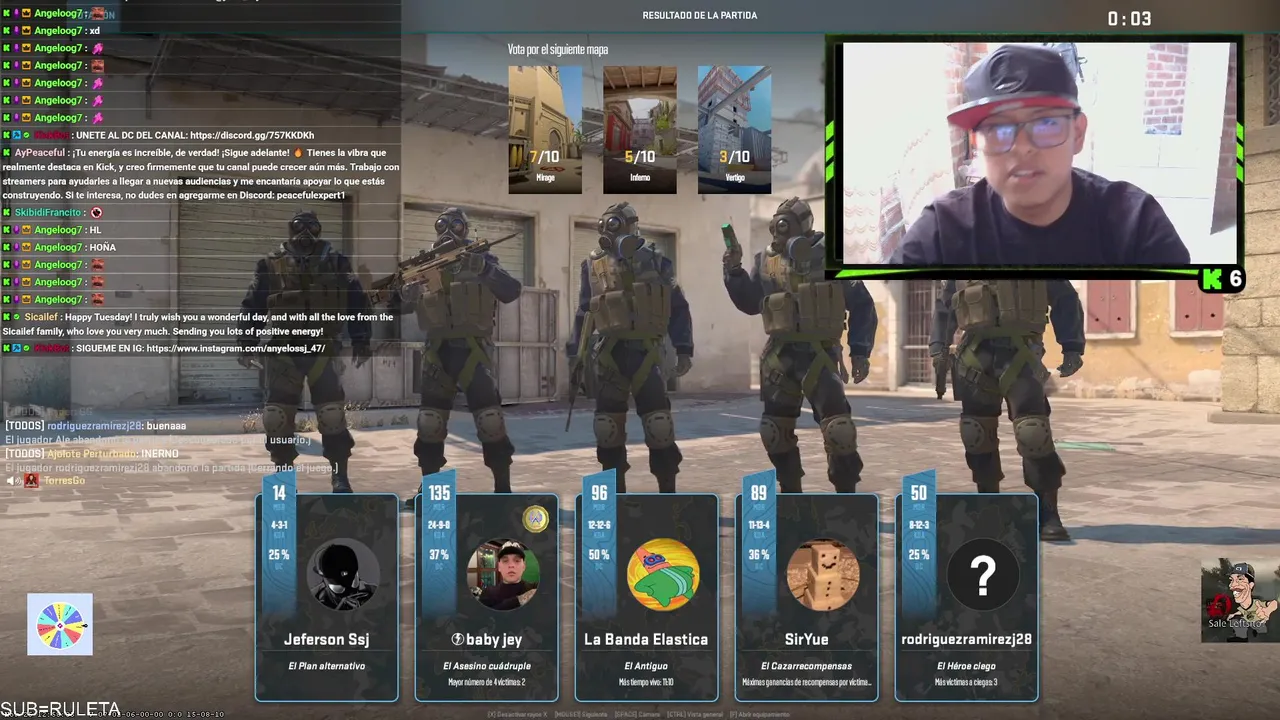Click the 'El Asesino cuádruple' title
1280x720 pixels.
486,666
